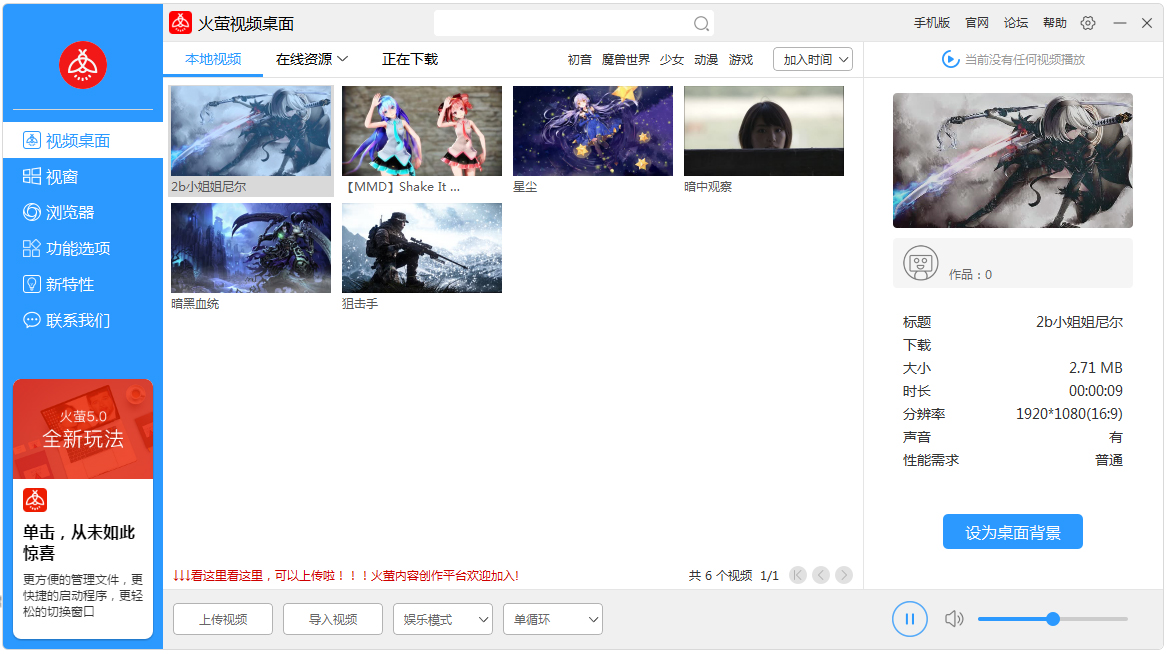
Task: Pause the current playback
Action: pyautogui.click(x=909, y=619)
